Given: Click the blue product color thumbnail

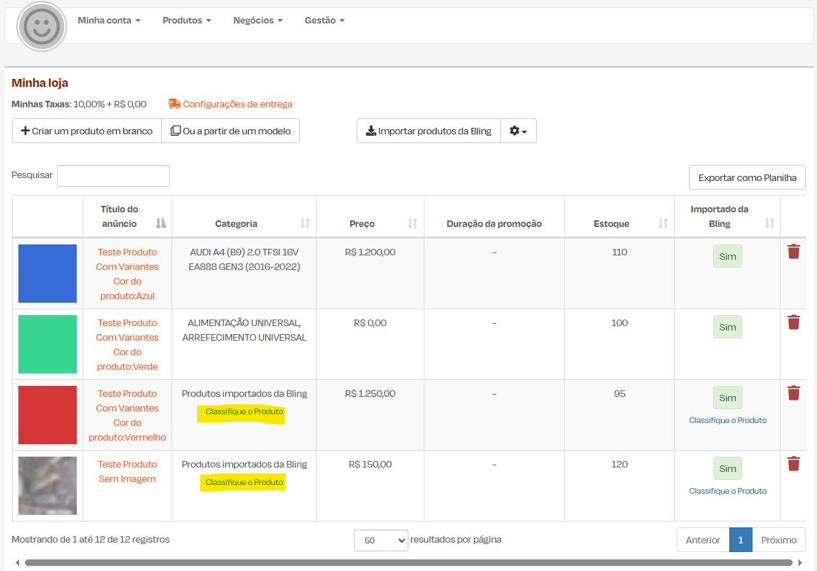Looking at the screenshot, I should click(47, 273).
